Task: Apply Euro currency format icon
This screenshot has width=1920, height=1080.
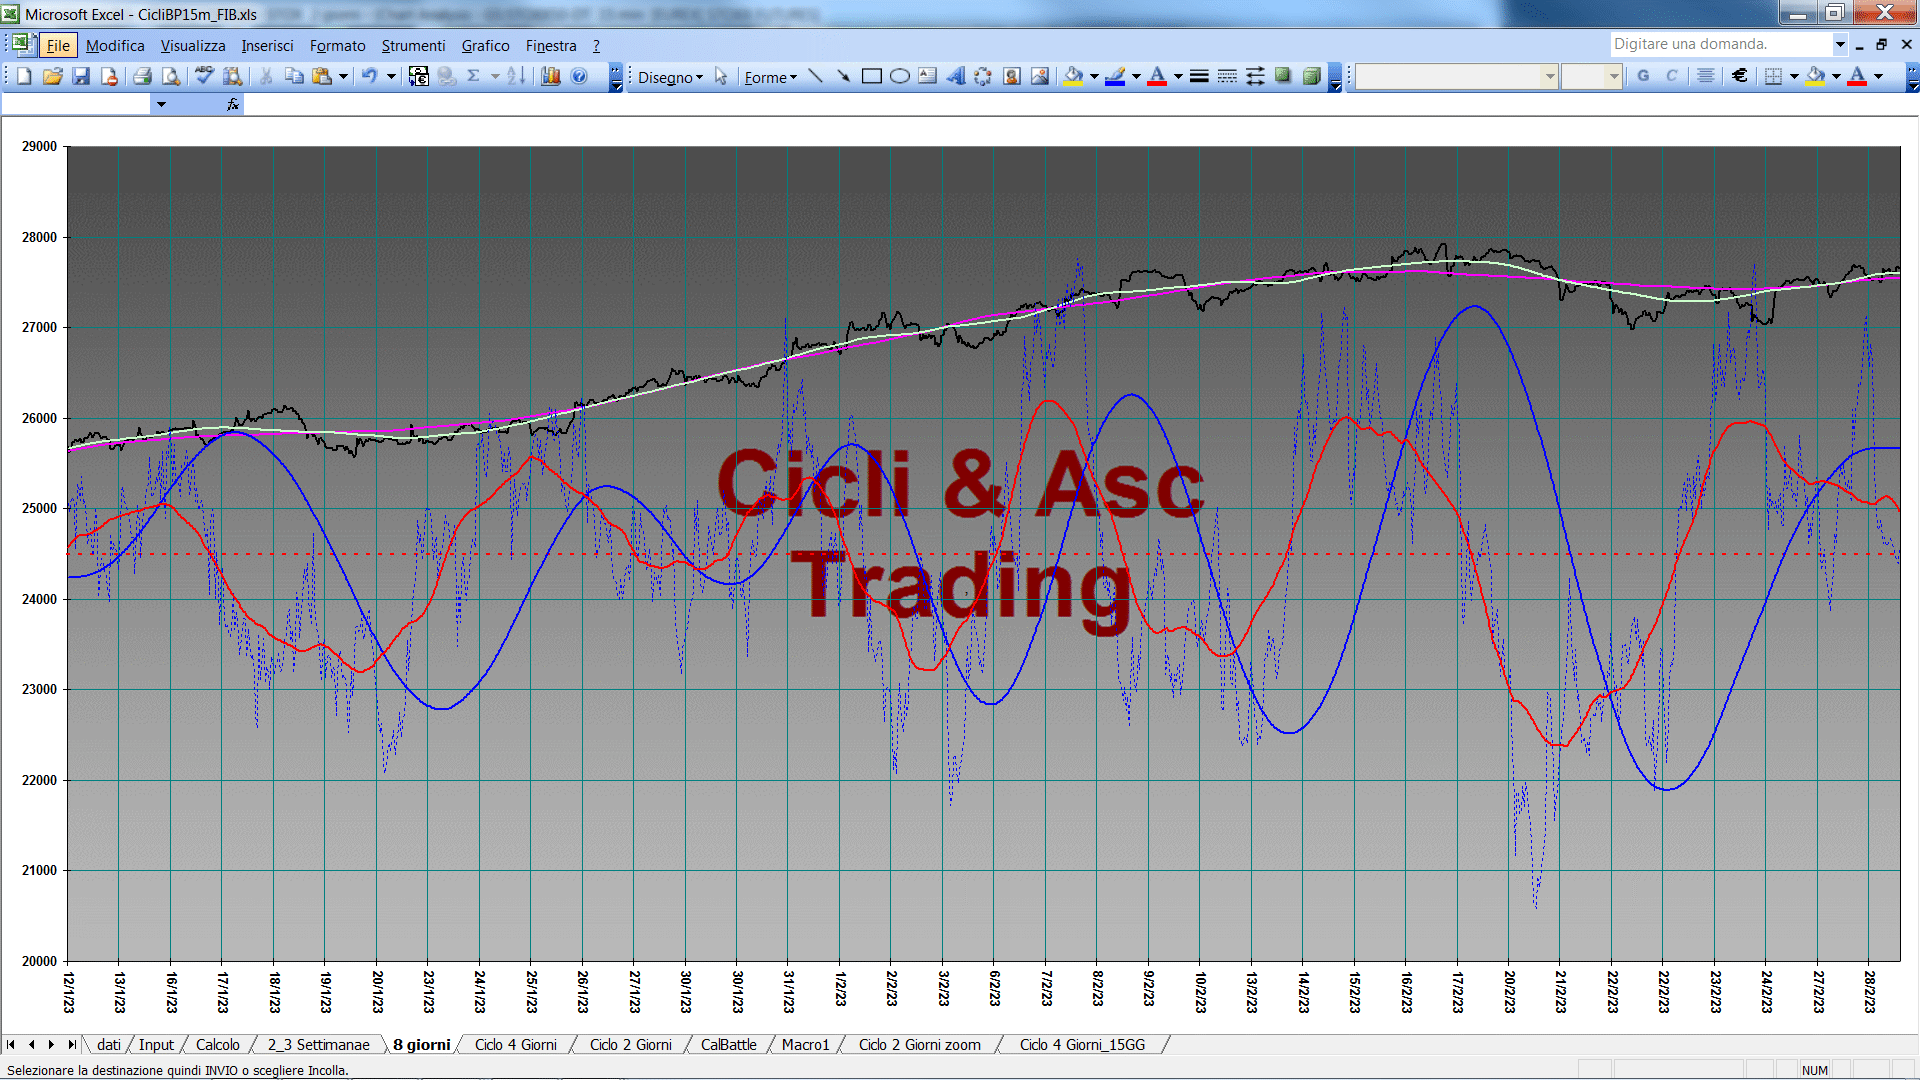Action: click(1740, 77)
